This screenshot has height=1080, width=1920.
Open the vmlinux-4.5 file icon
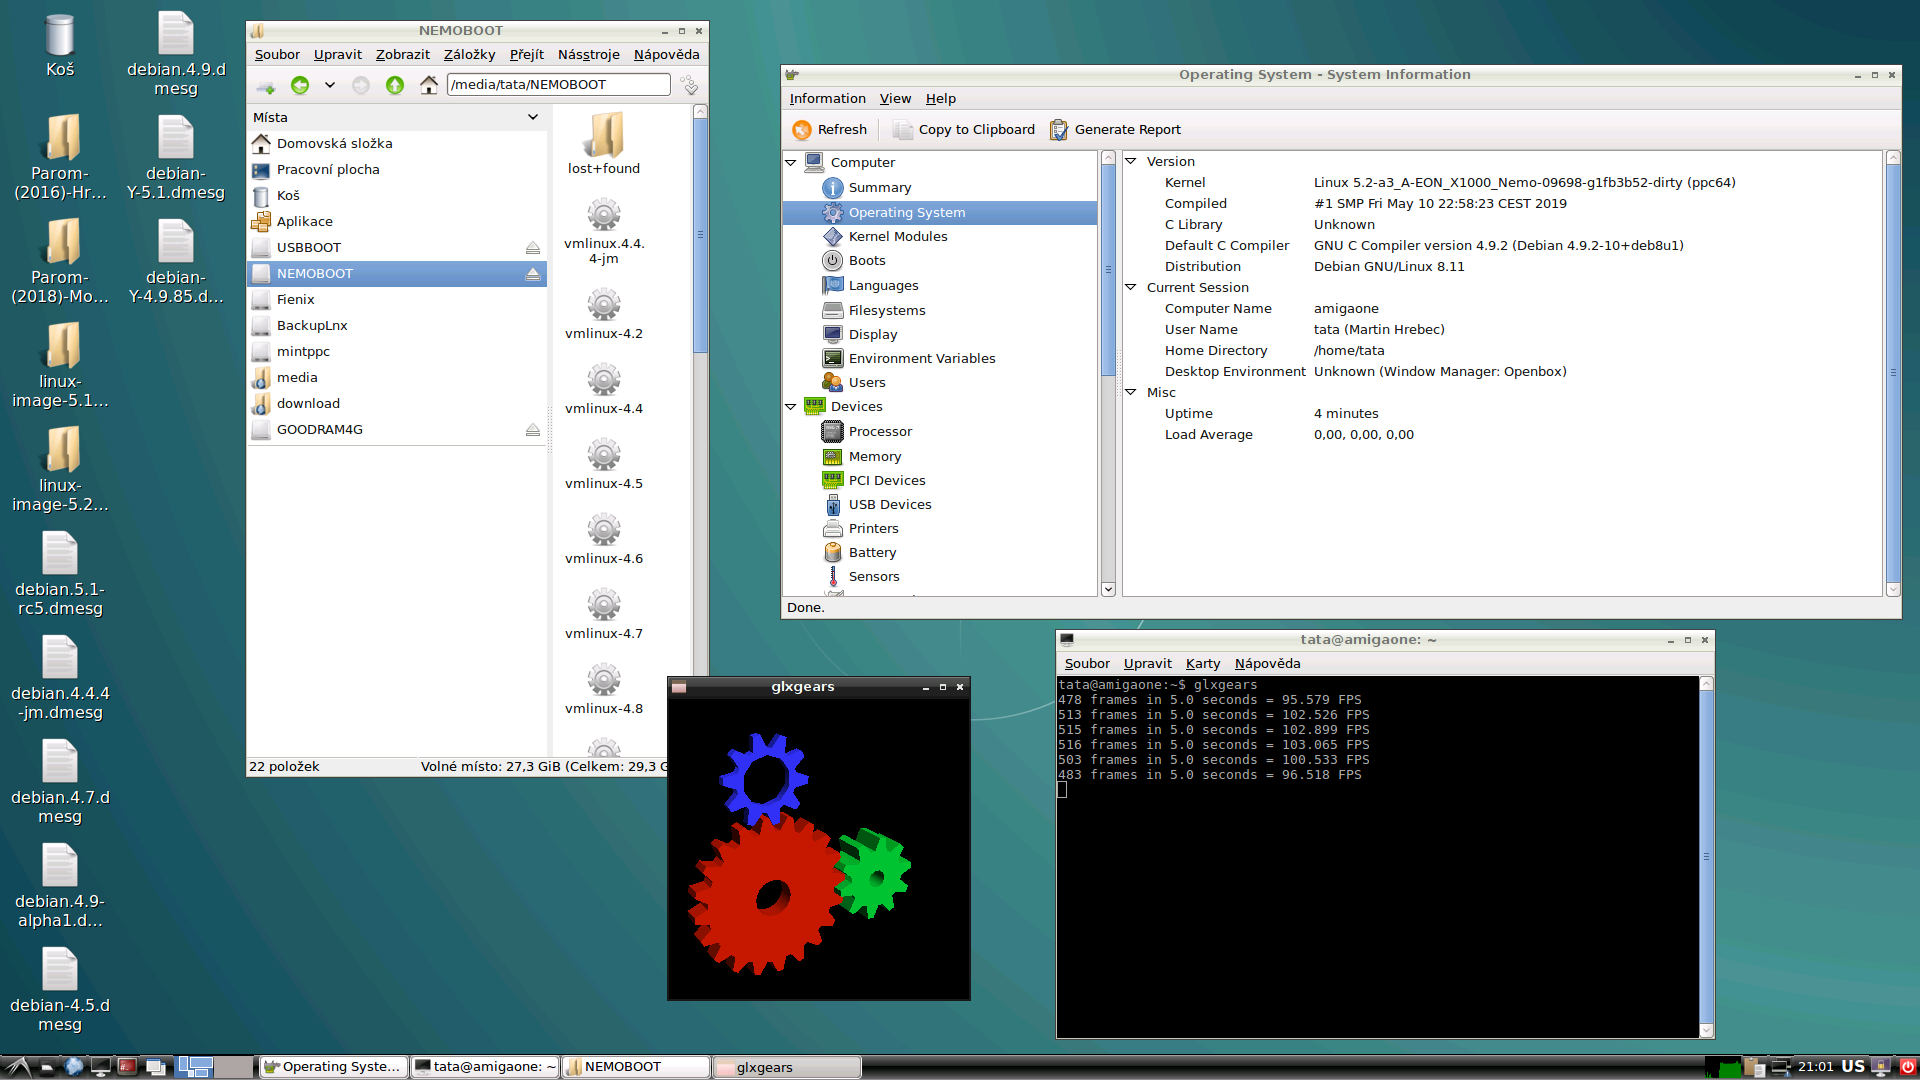click(x=603, y=456)
